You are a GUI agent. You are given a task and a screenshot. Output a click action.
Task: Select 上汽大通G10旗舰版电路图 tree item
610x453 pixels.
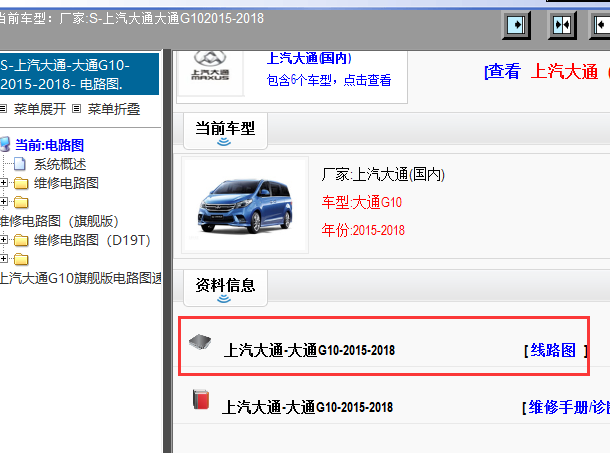click(81, 278)
